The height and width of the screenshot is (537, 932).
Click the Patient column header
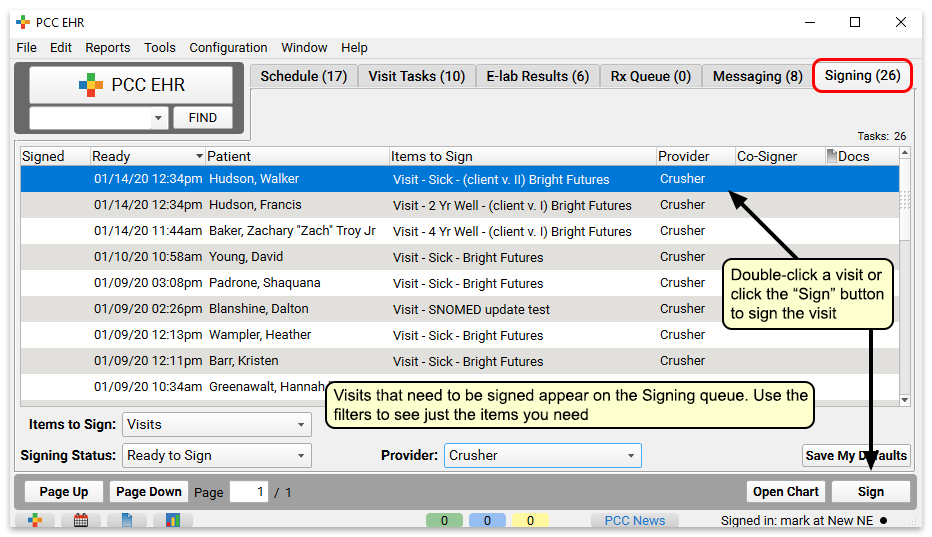(x=297, y=156)
